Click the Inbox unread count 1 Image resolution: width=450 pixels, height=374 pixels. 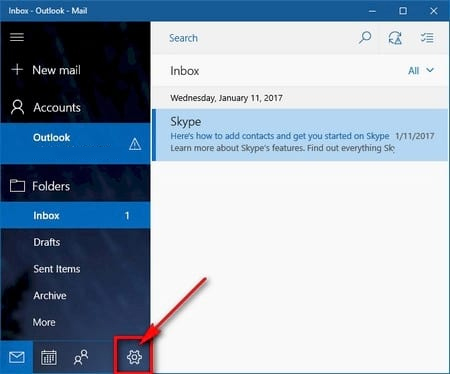[127, 216]
